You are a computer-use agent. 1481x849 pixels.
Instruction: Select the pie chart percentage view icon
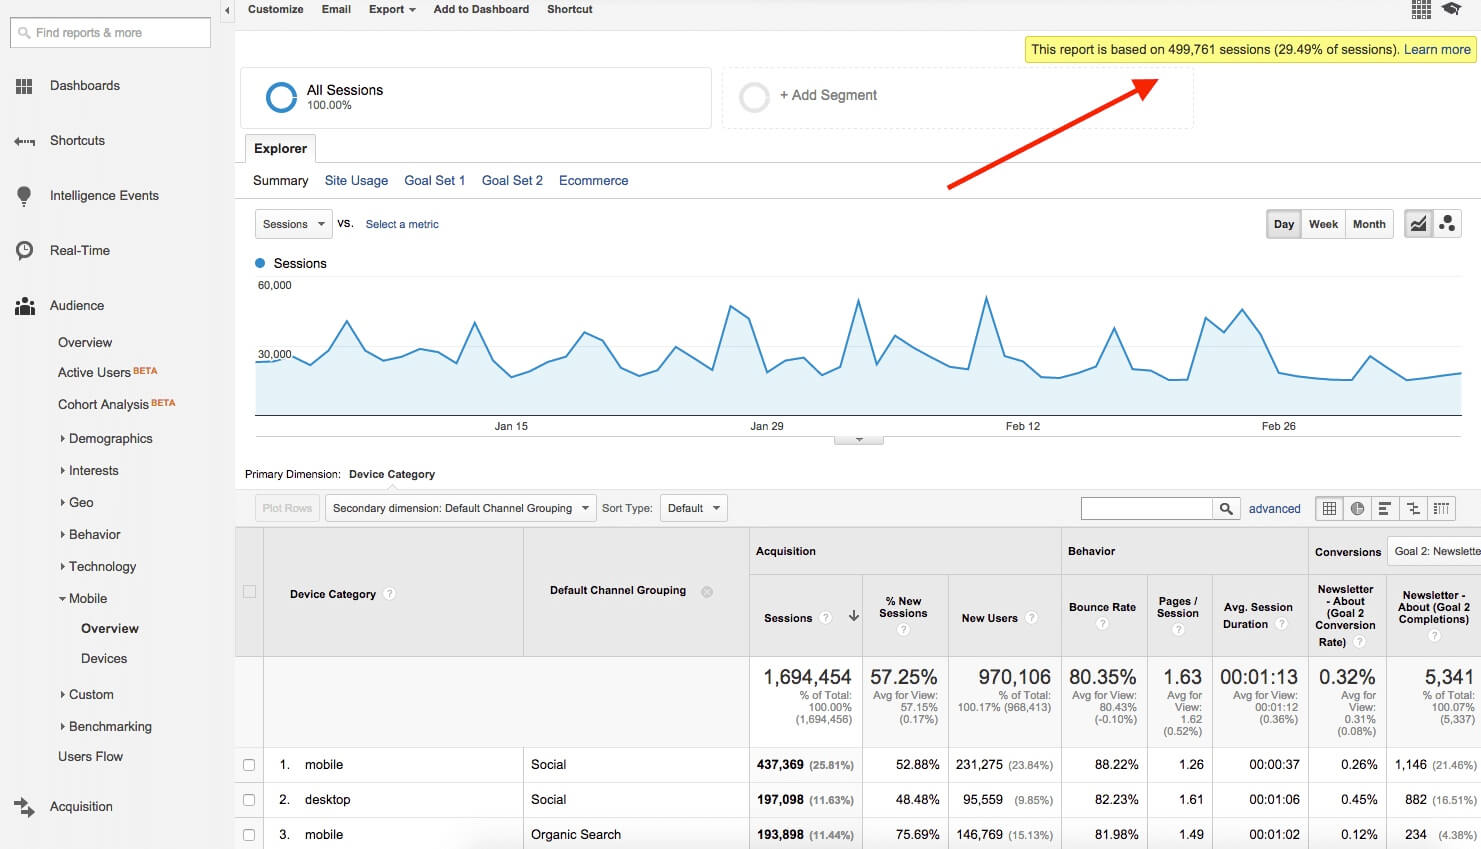1357,508
